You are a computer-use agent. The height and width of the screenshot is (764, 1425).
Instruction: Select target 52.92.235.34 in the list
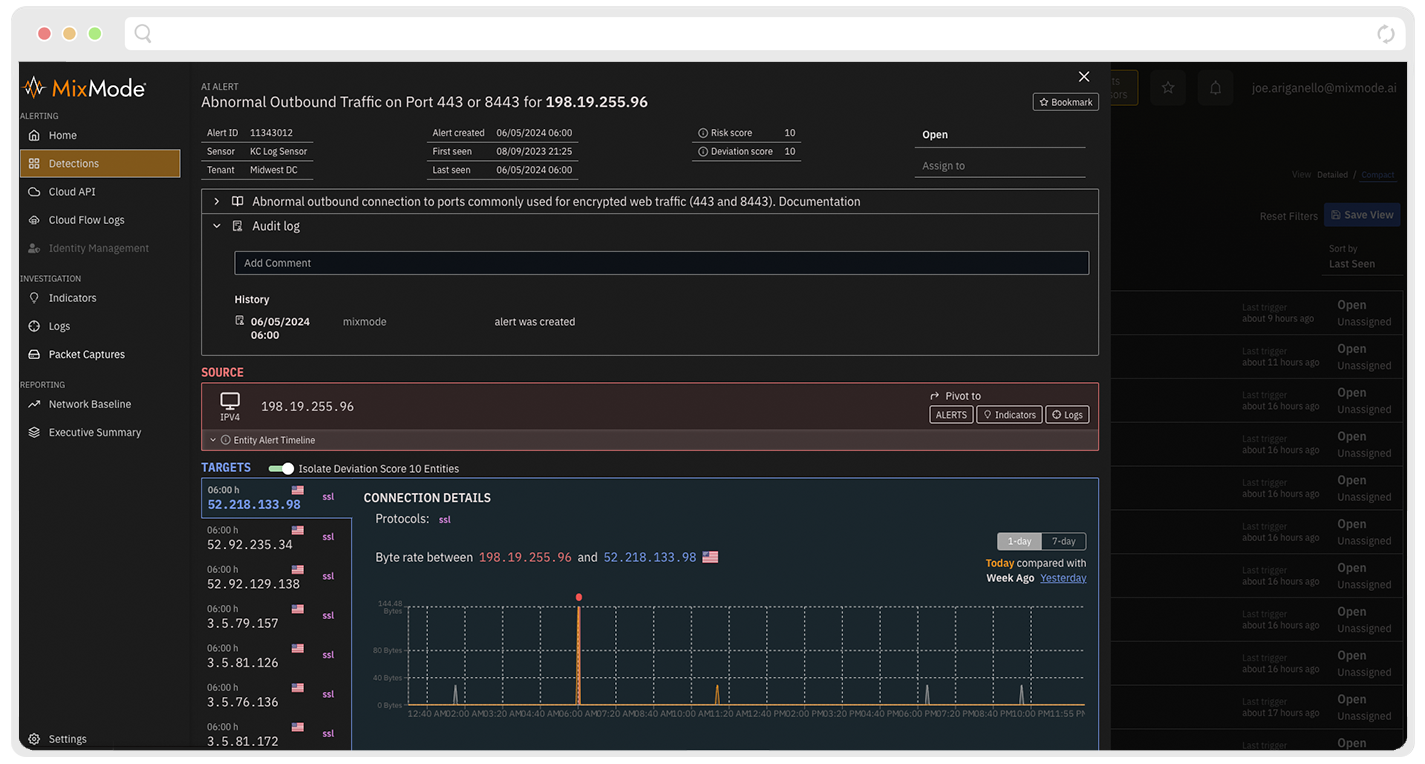(x=250, y=545)
